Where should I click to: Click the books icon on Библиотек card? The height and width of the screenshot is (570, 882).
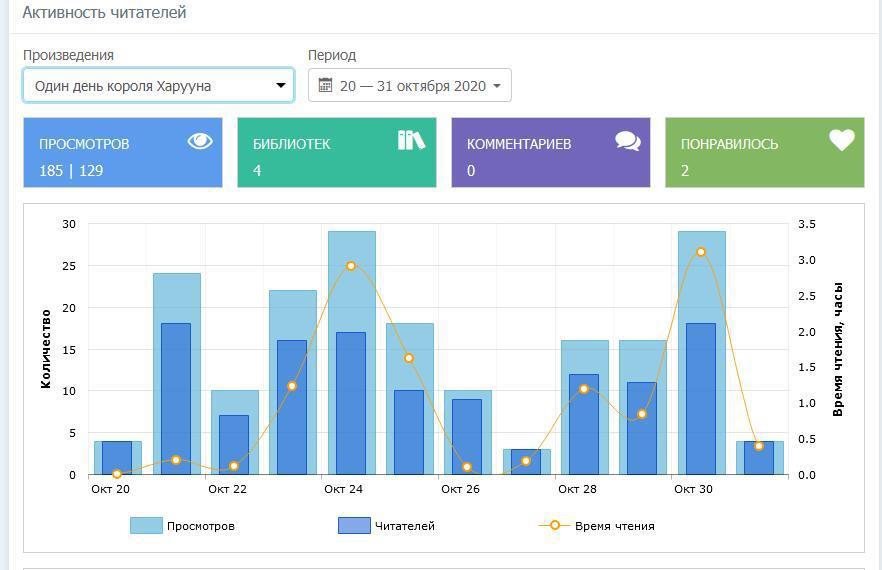pos(411,140)
